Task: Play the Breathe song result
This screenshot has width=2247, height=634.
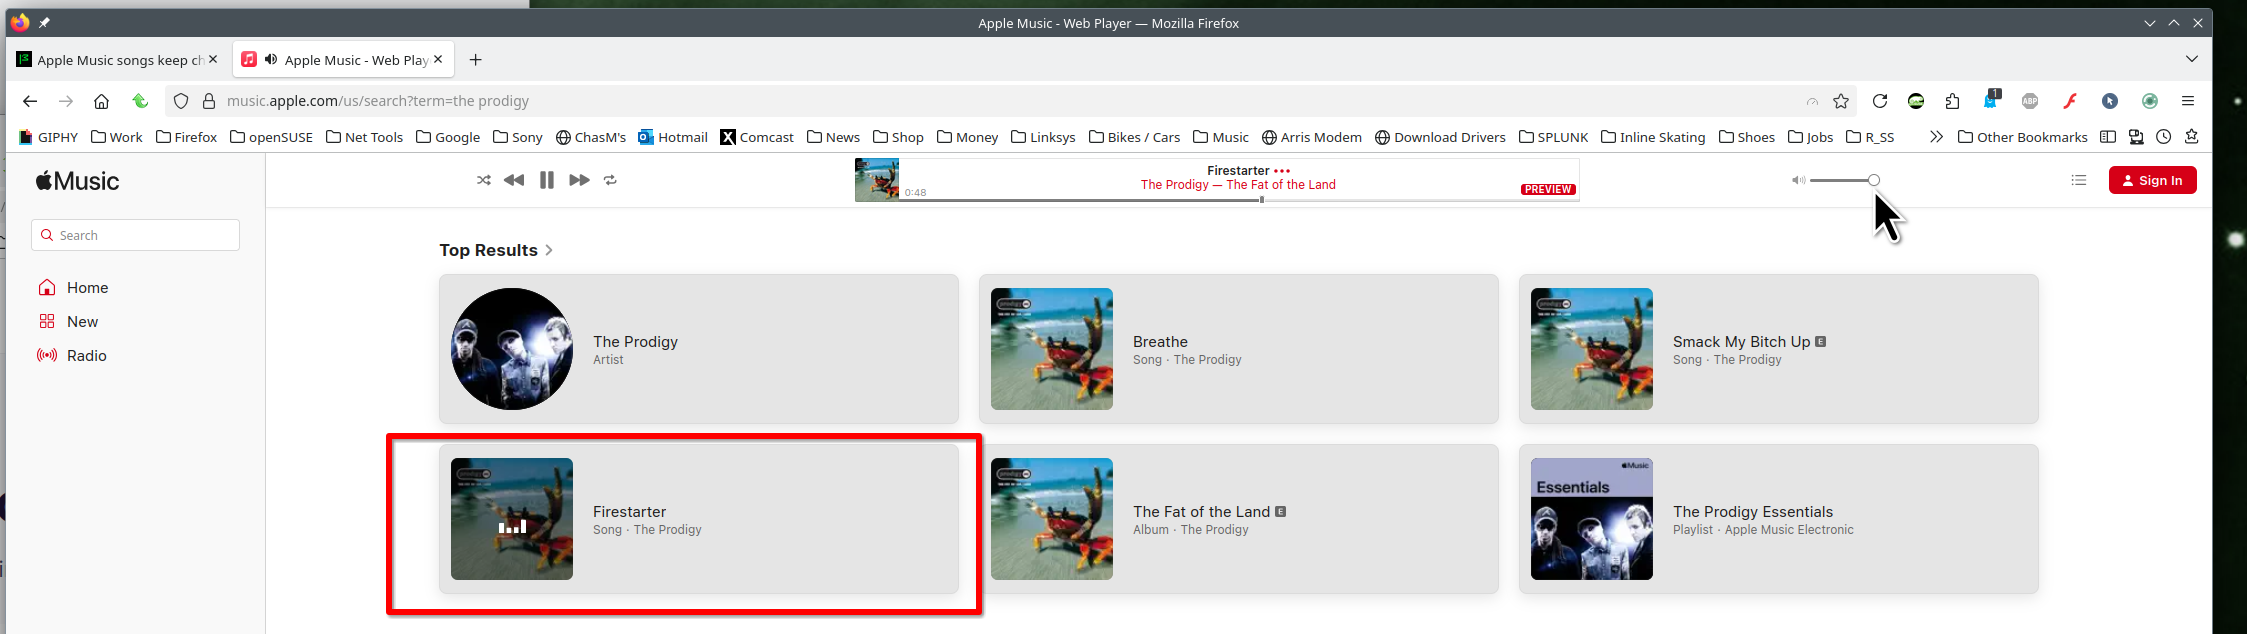Action: (x=1239, y=349)
